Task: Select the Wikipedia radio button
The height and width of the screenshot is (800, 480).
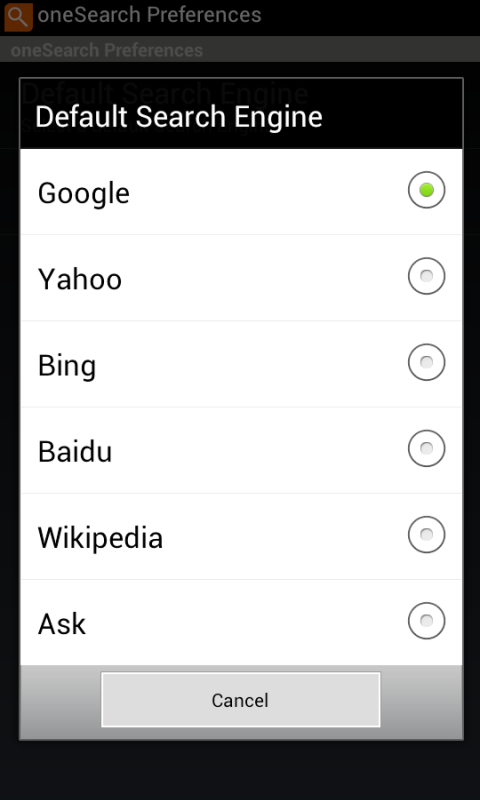Action: pos(426,535)
